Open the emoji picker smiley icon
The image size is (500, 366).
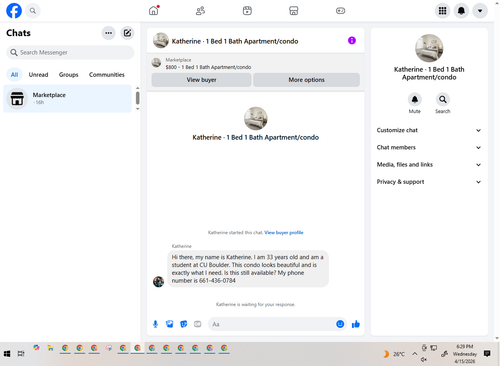click(340, 324)
